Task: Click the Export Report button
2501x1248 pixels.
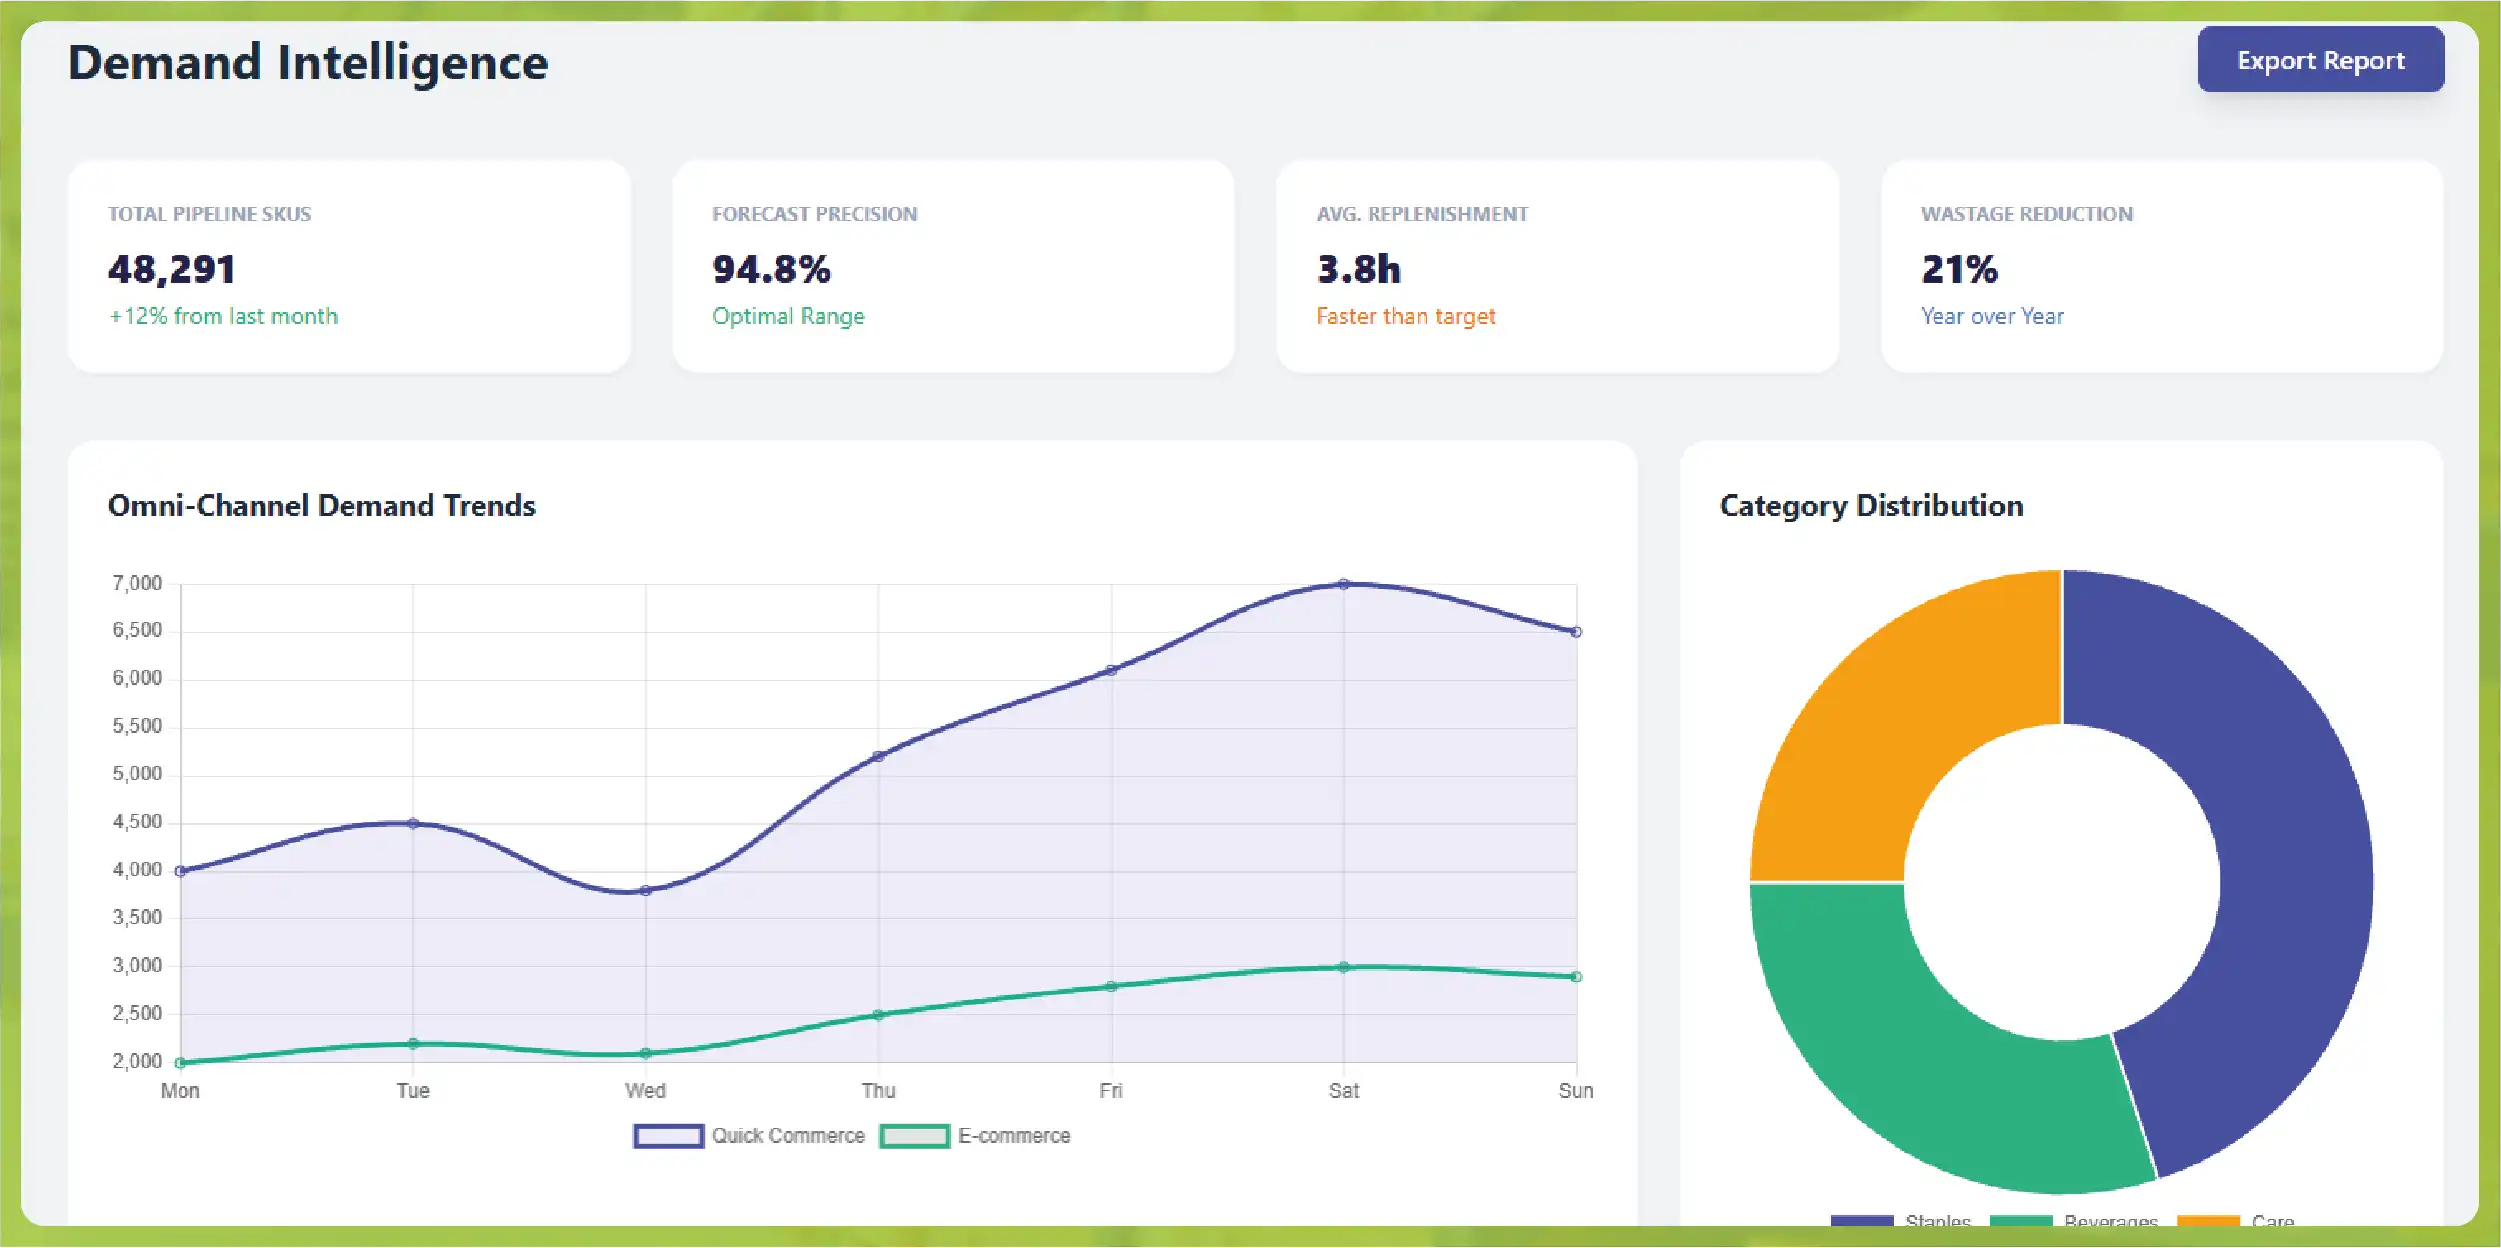Action: click(2320, 60)
